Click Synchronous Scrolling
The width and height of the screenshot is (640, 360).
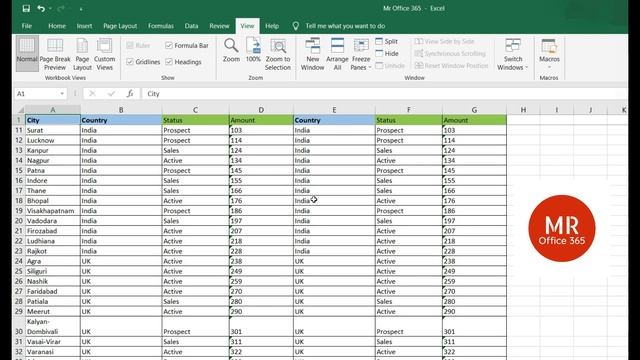[x=450, y=53]
